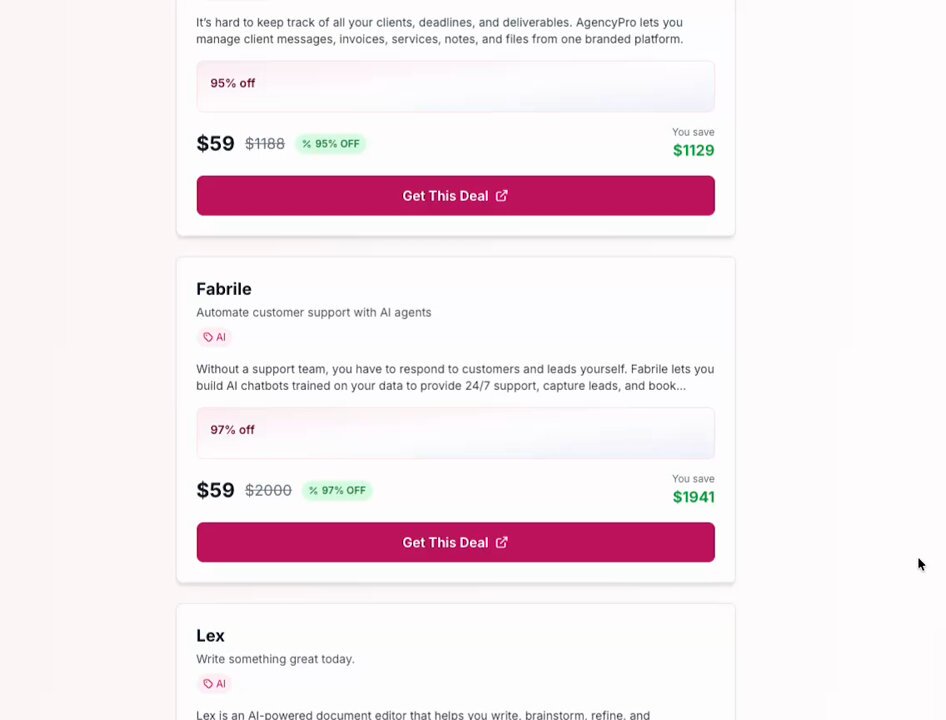Click "Automate customer support with AI agents" subtitle
The height and width of the screenshot is (720, 946).
tap(314, 313)
